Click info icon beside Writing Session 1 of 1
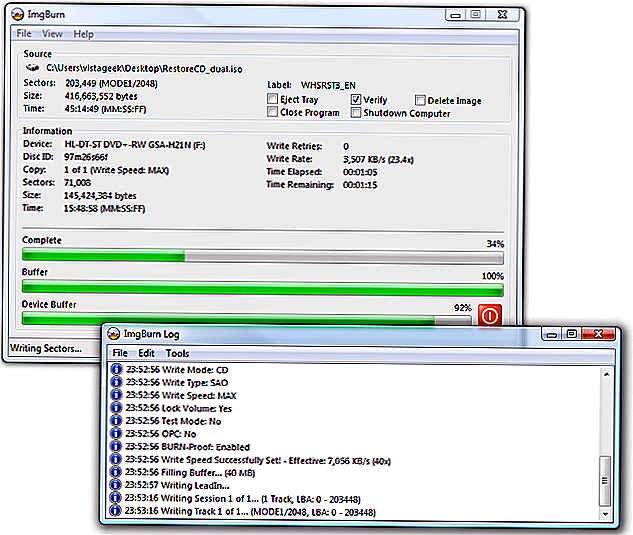This screenshot has height=535, width=633. click(x=116, y=498)
